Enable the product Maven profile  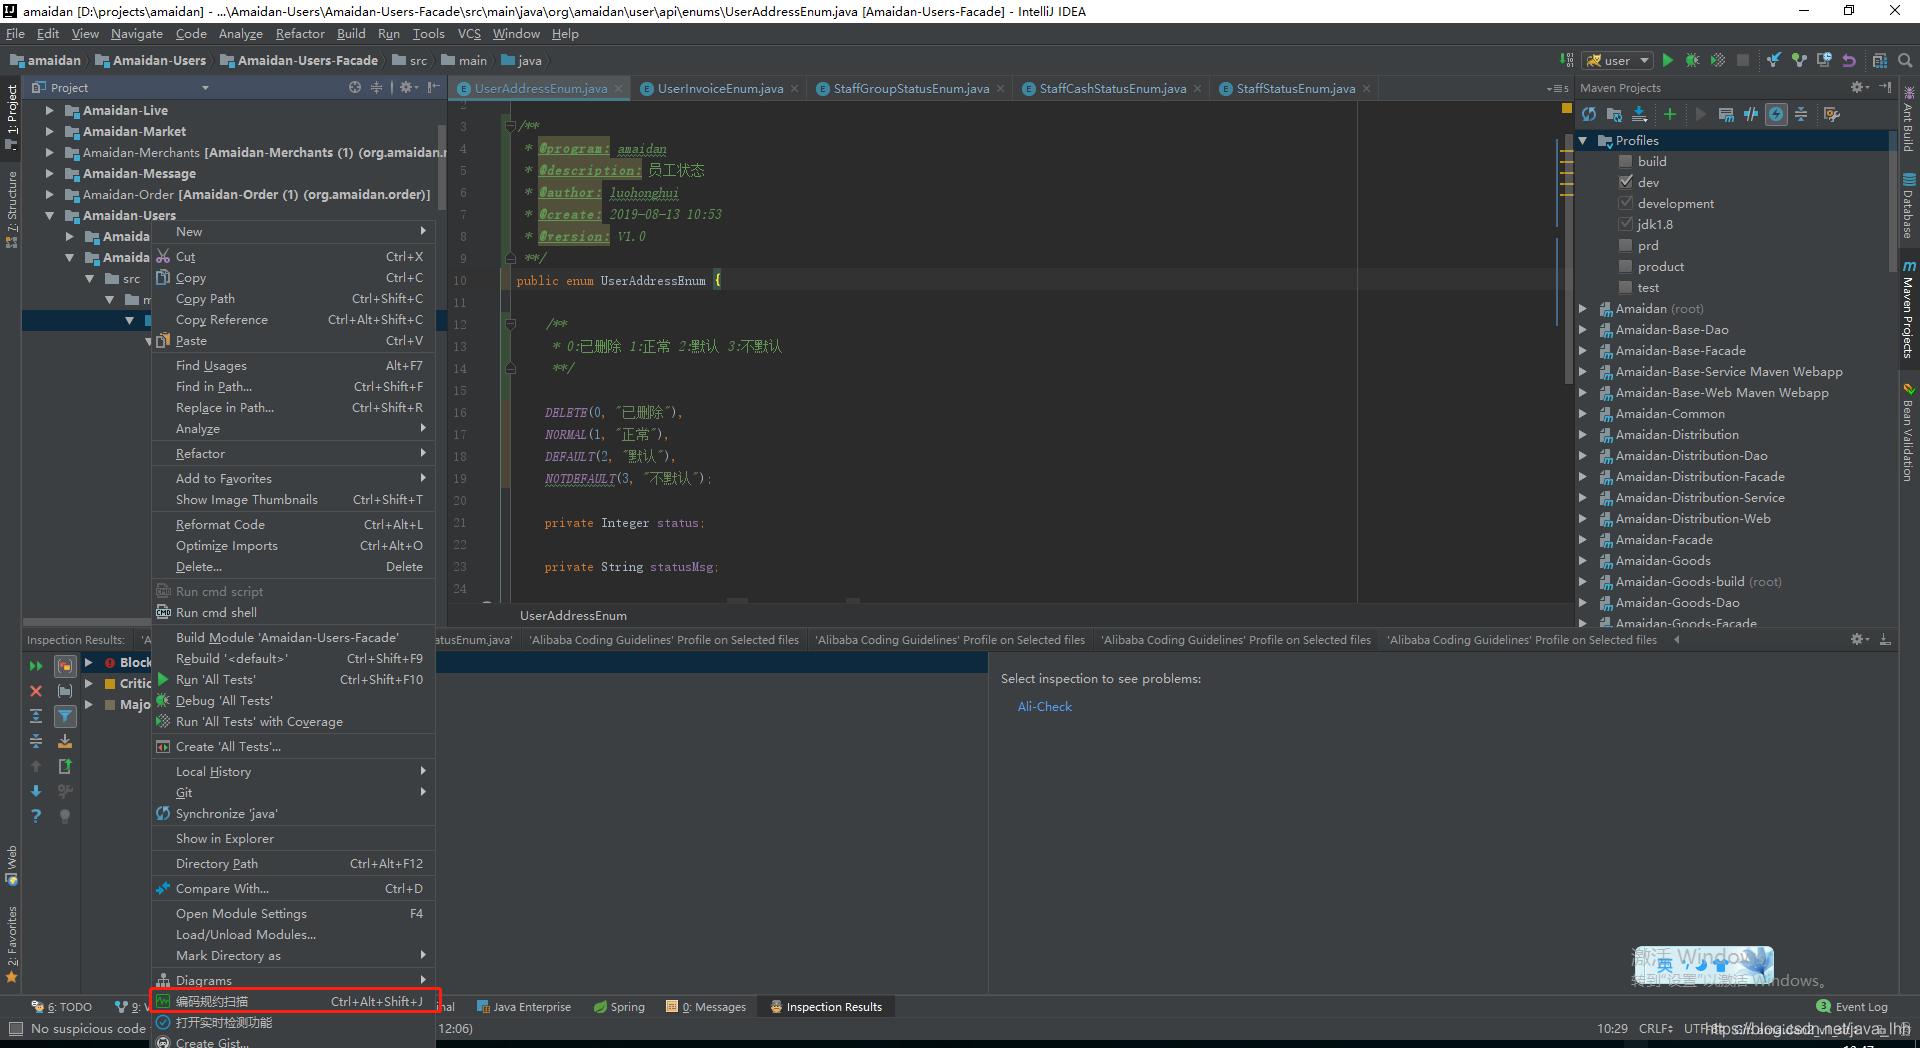click(1626, 266)
